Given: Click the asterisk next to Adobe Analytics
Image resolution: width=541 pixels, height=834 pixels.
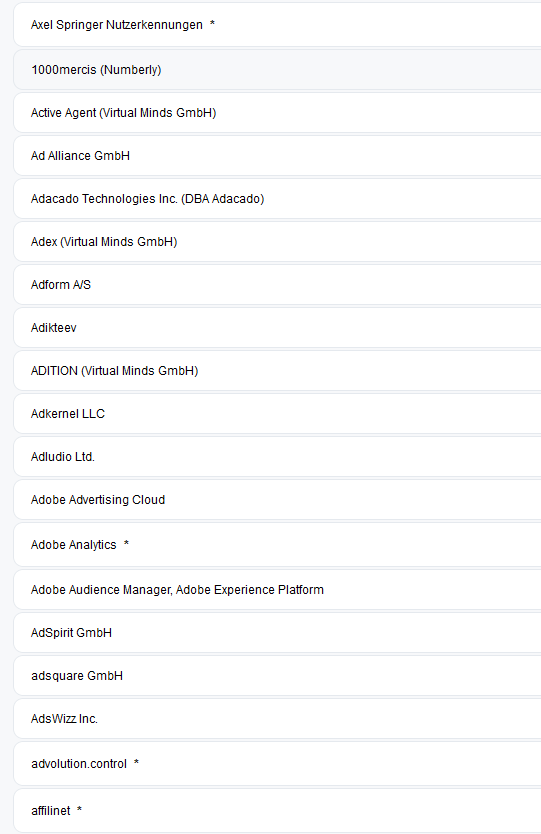Looking at the screenshot, I should point(126,544).
